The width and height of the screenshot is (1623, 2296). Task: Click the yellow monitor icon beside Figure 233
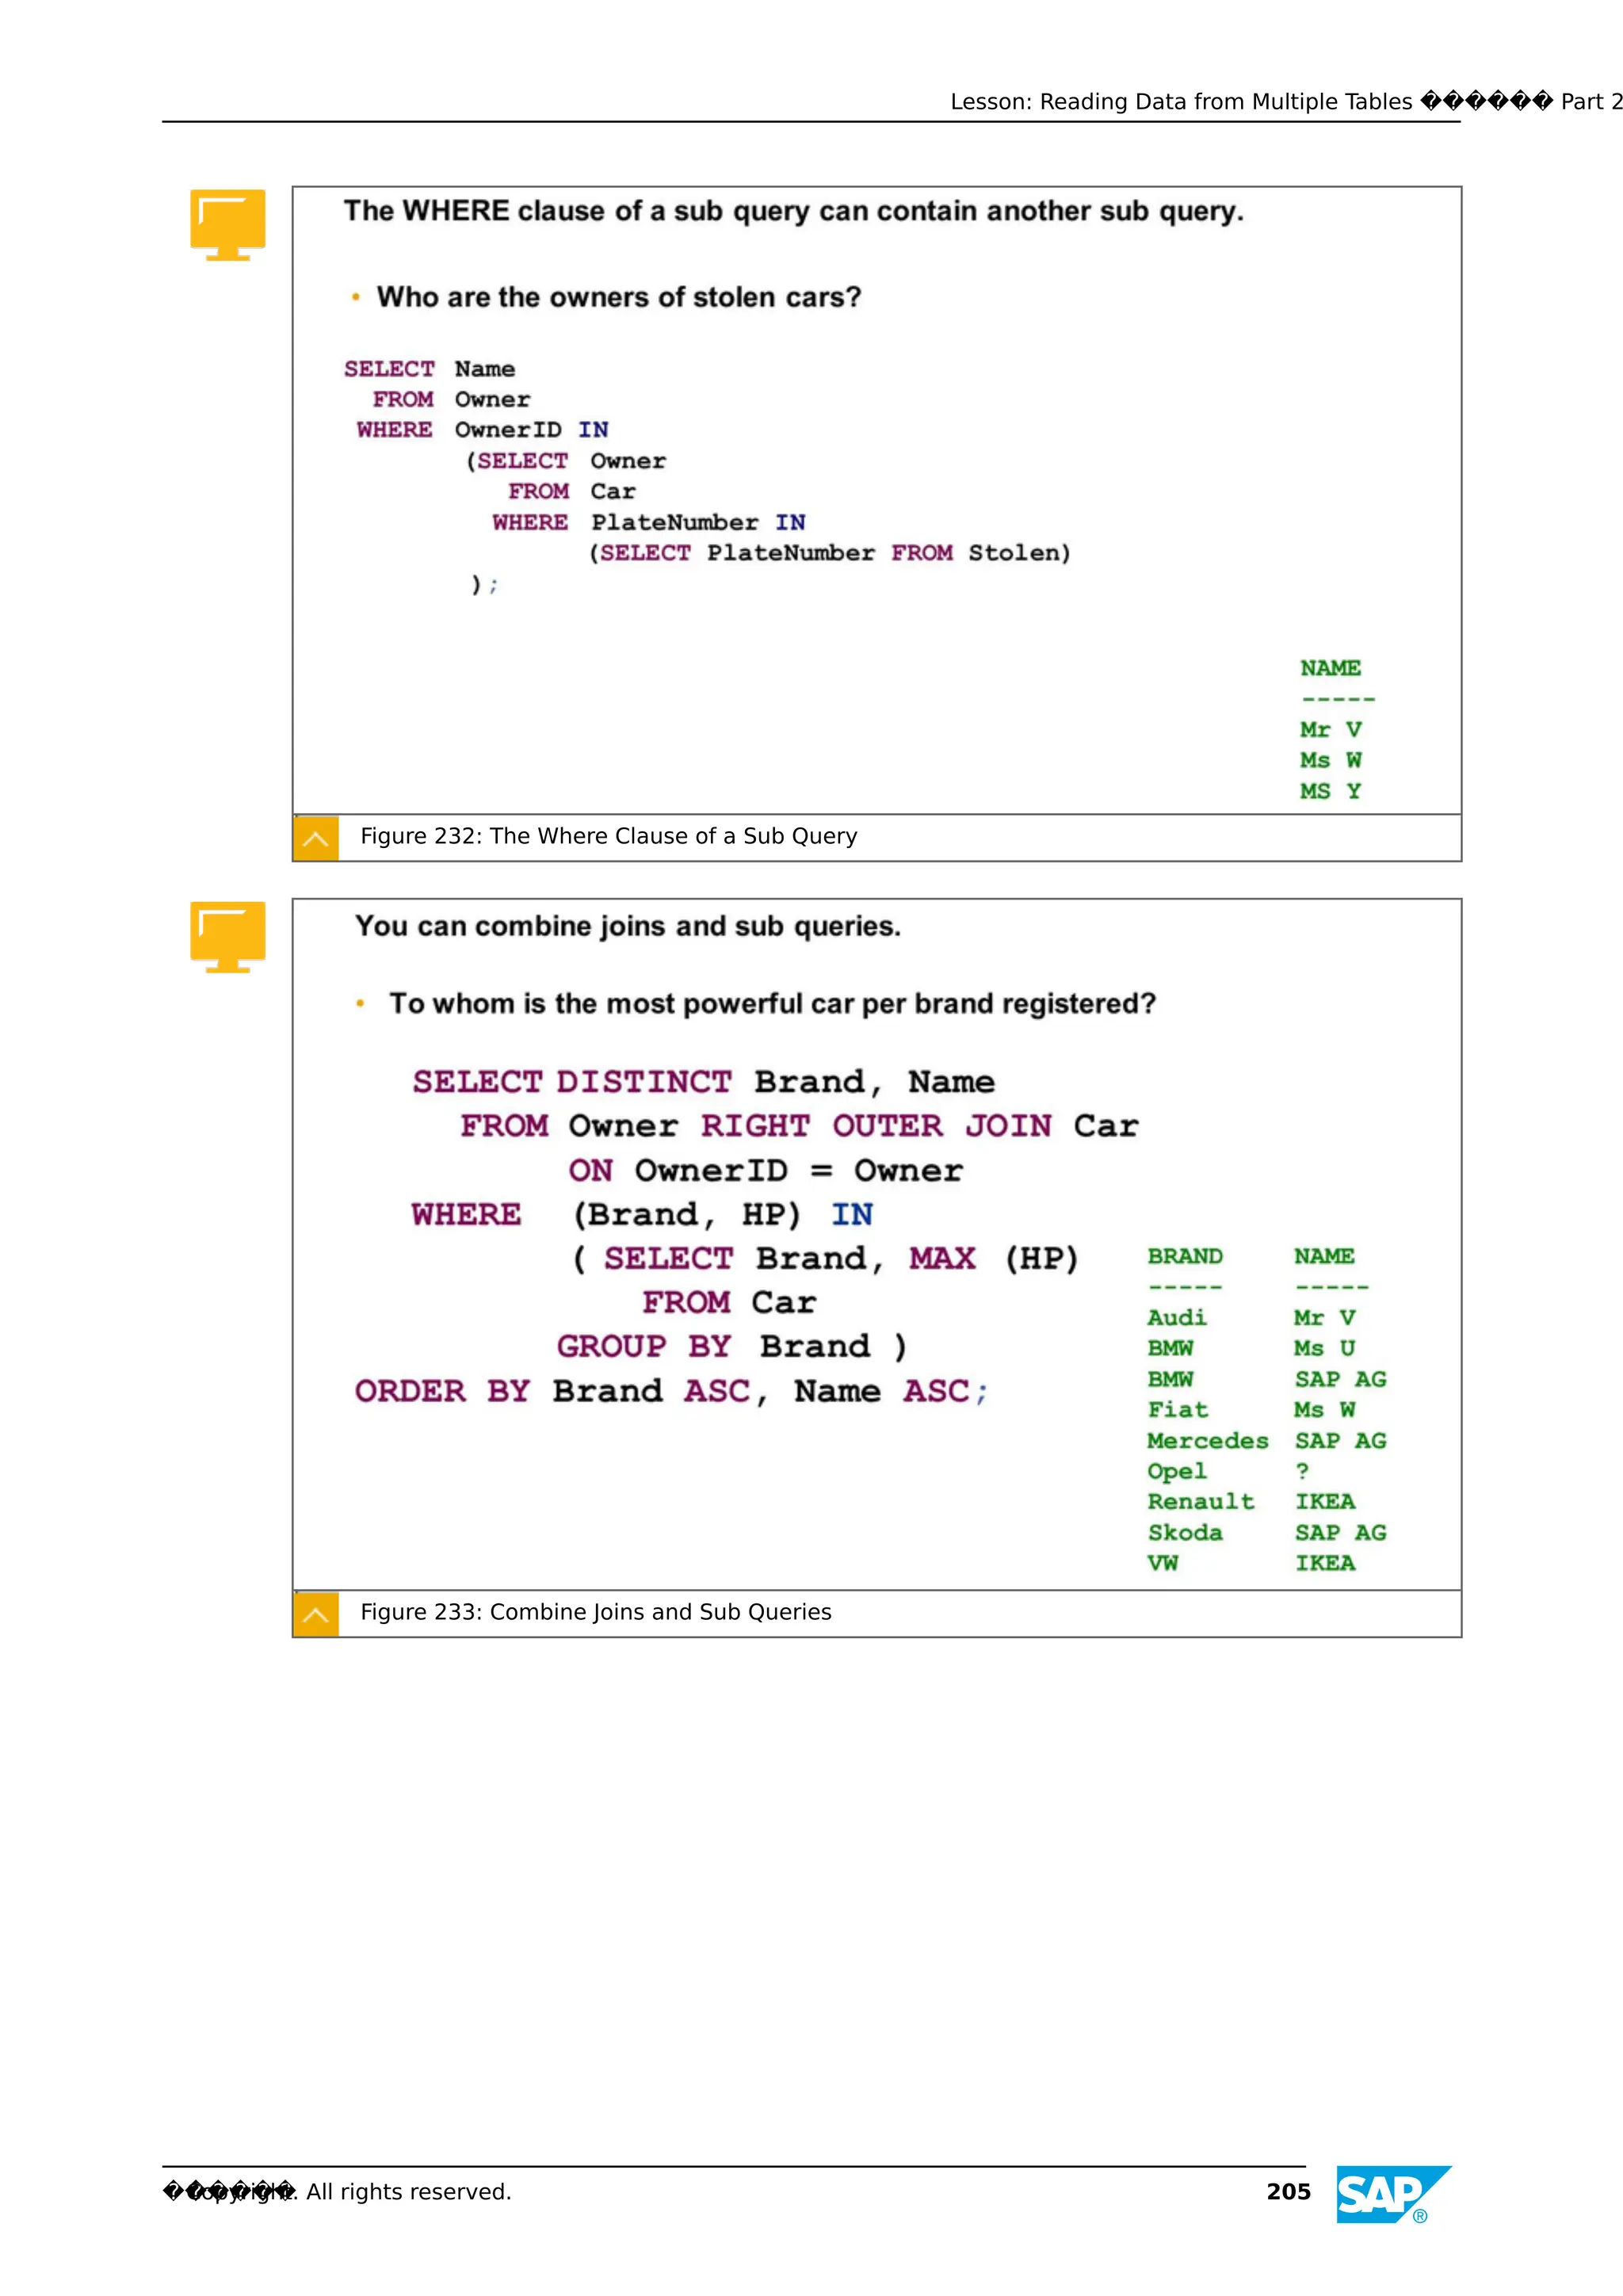click(227, 936)
